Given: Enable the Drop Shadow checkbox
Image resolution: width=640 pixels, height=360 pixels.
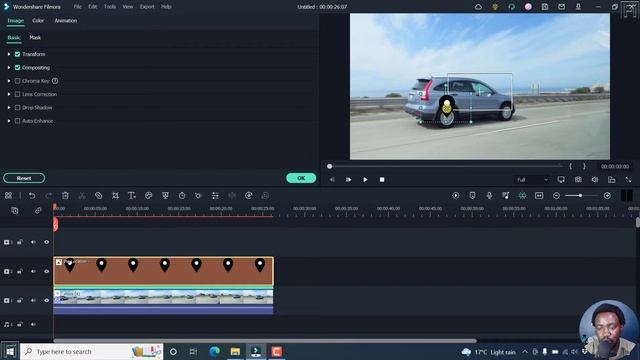Looking at the screenshot, I should [x=18, y=108].
